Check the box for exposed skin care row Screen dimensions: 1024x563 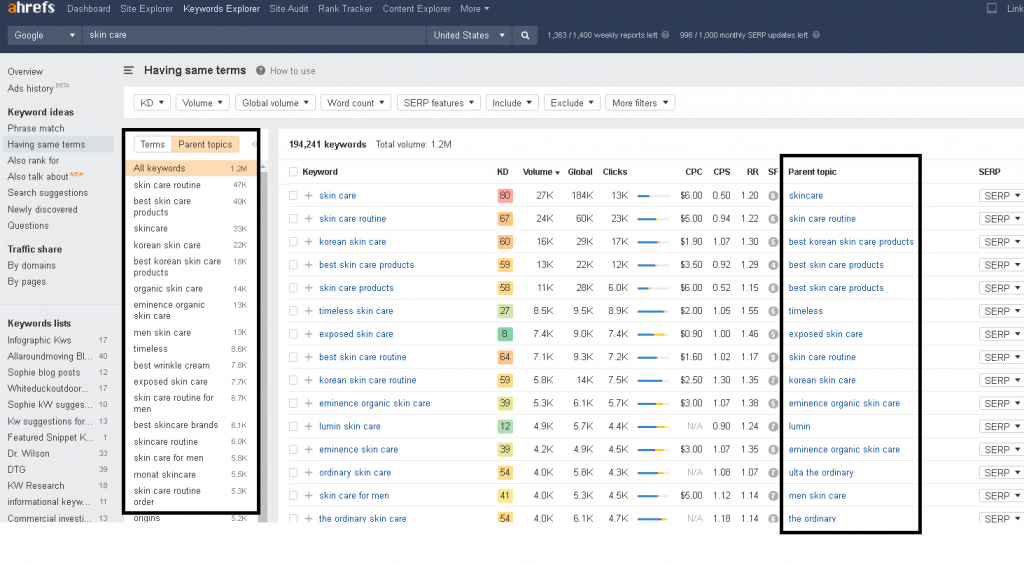pos(293,334)
